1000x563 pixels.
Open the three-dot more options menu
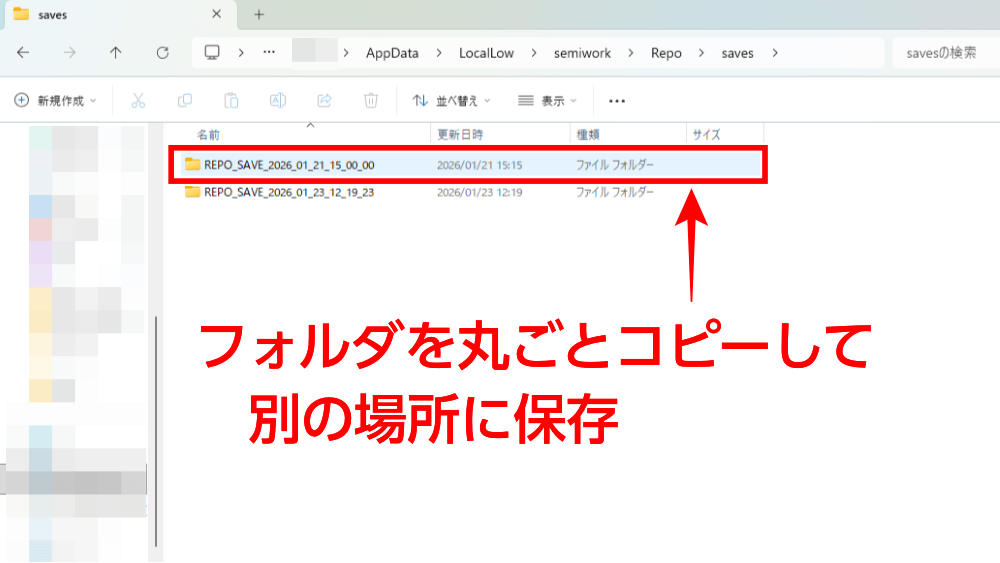tap(617, 101)
